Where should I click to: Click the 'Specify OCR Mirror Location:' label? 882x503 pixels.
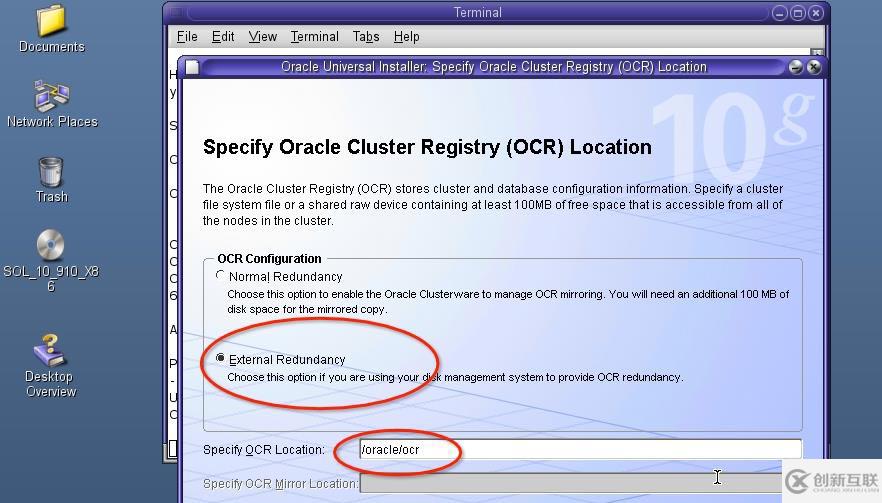280,483
